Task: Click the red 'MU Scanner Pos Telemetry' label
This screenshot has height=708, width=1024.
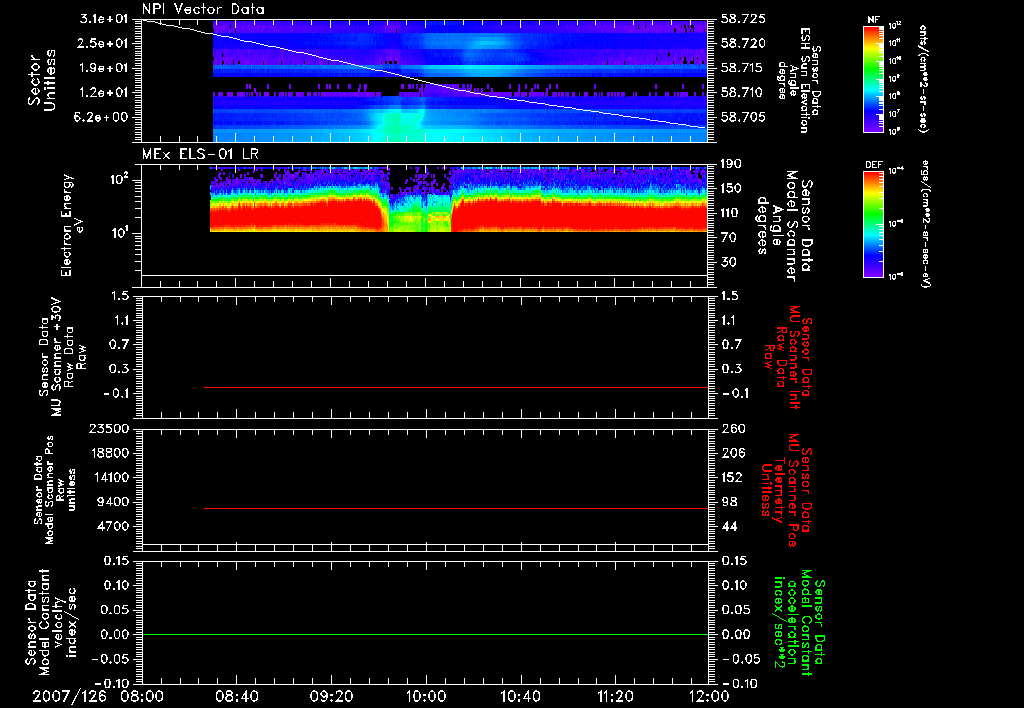Action: 786,489
